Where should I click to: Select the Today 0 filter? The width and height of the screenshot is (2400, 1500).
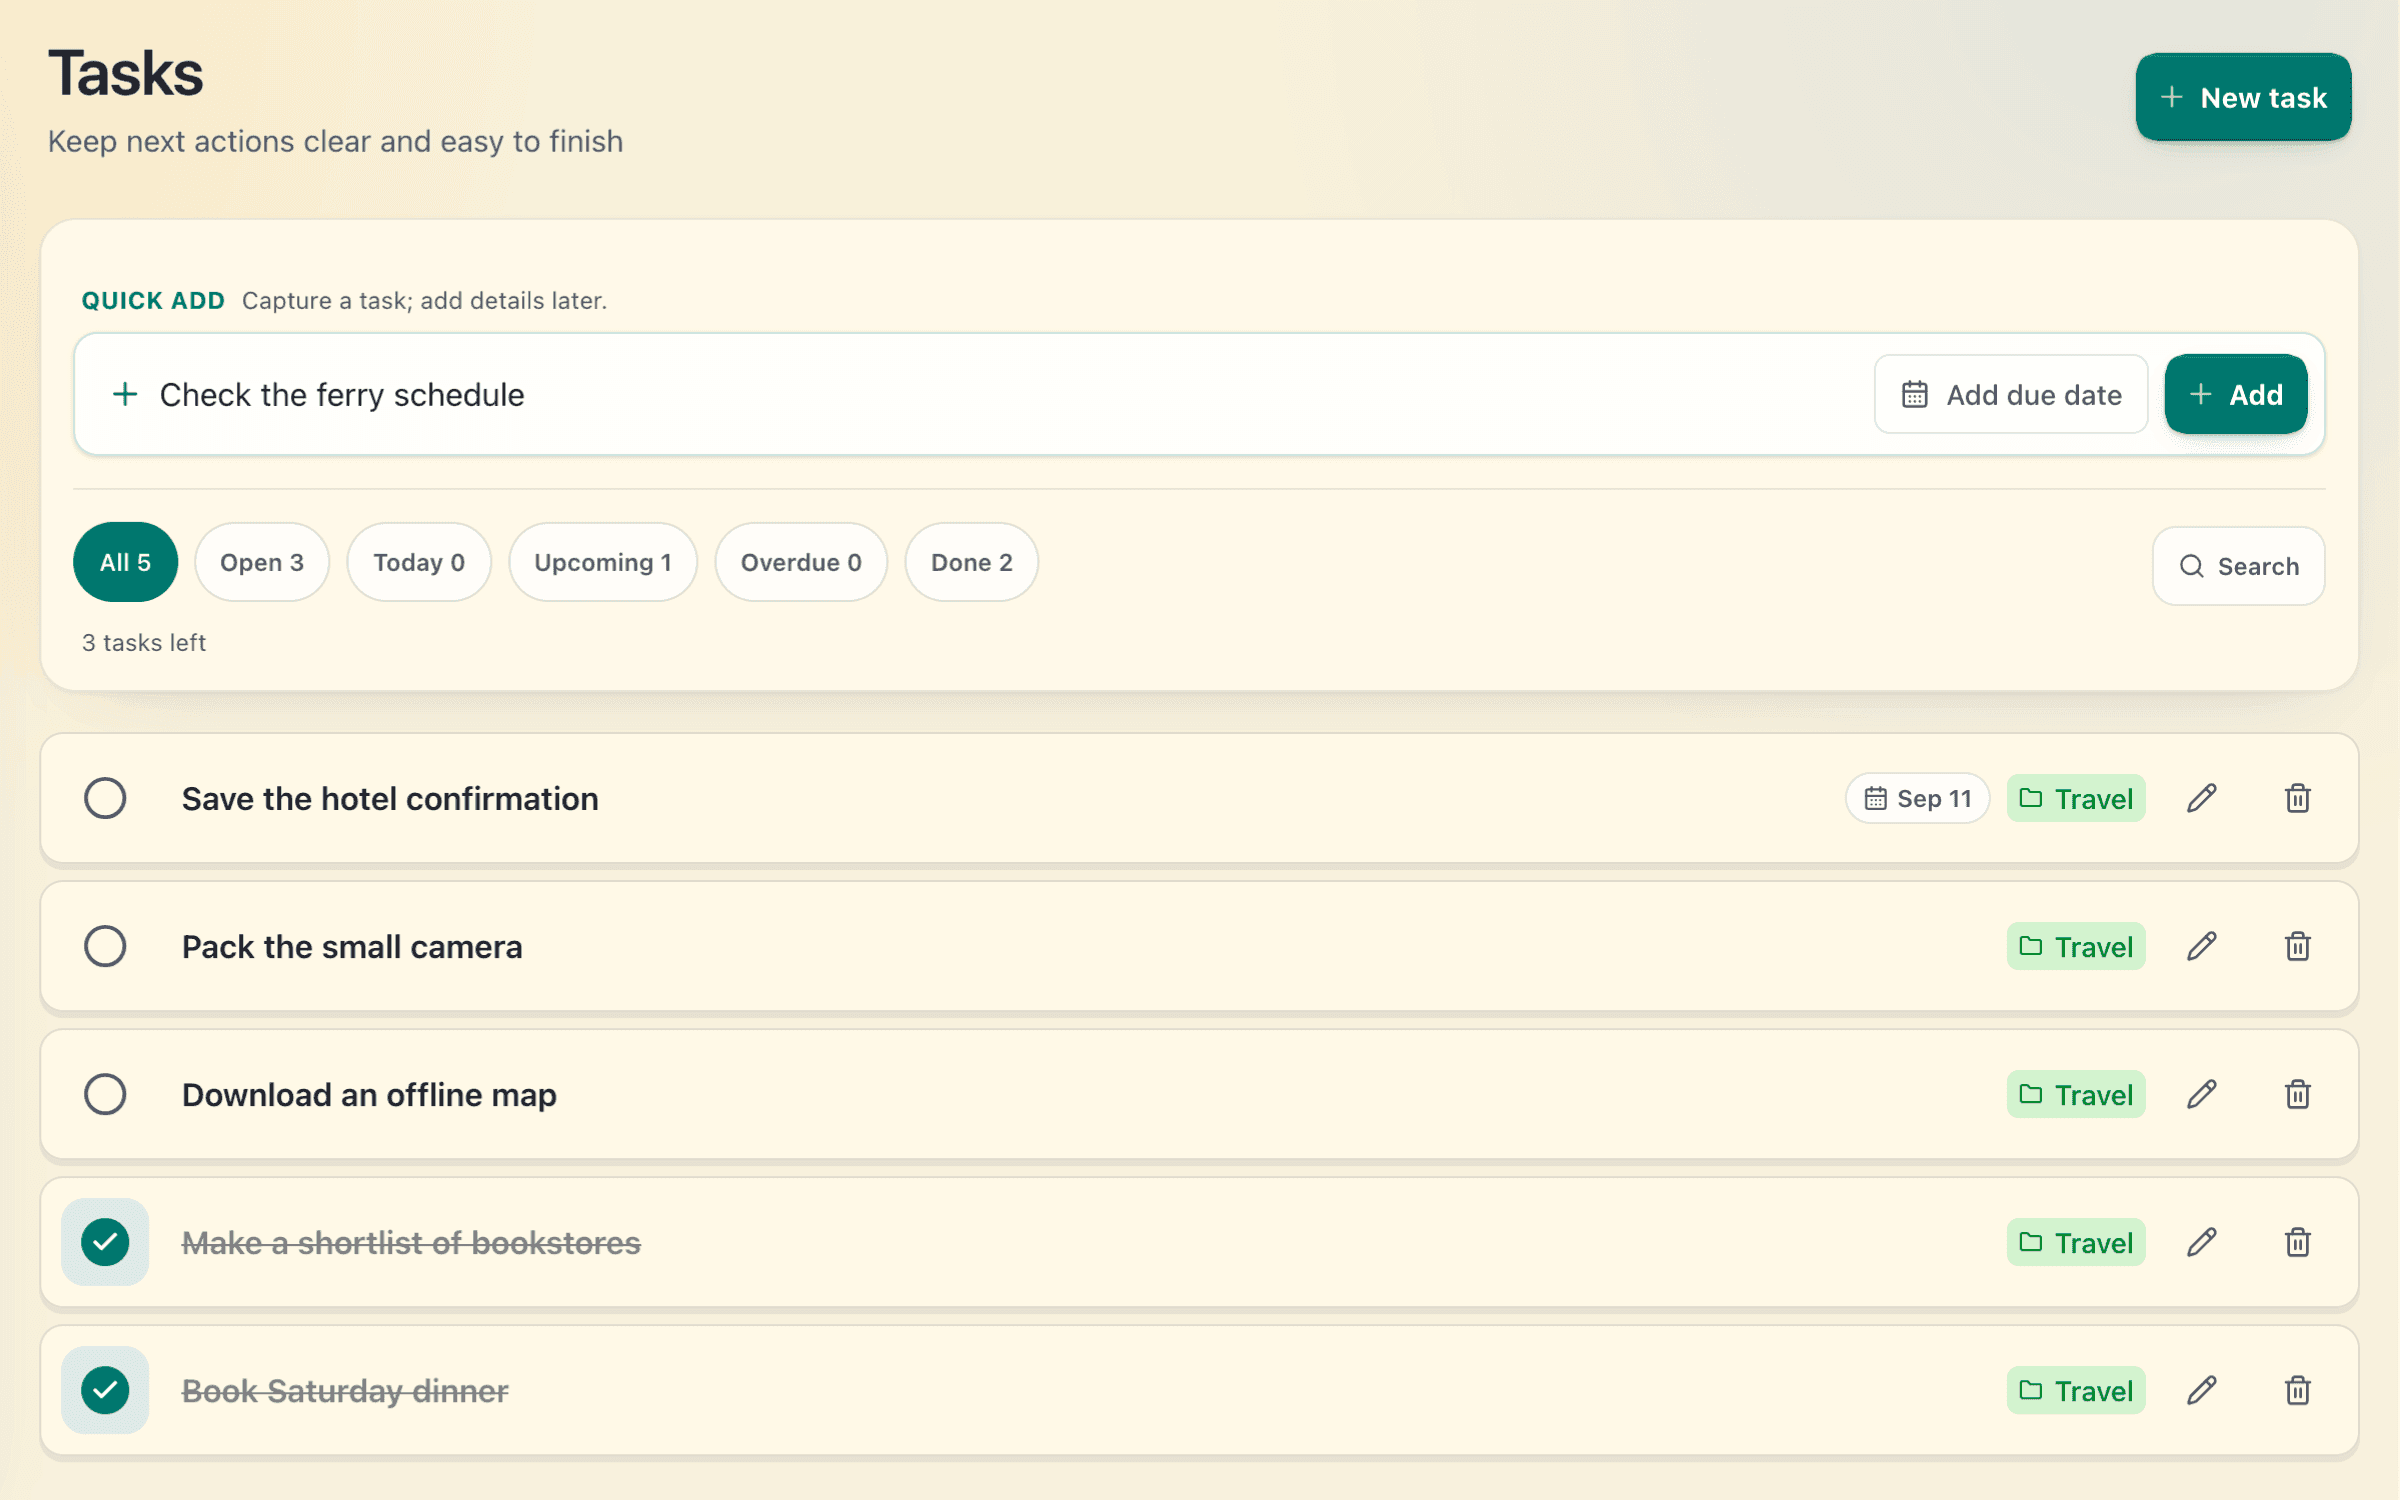419,562
